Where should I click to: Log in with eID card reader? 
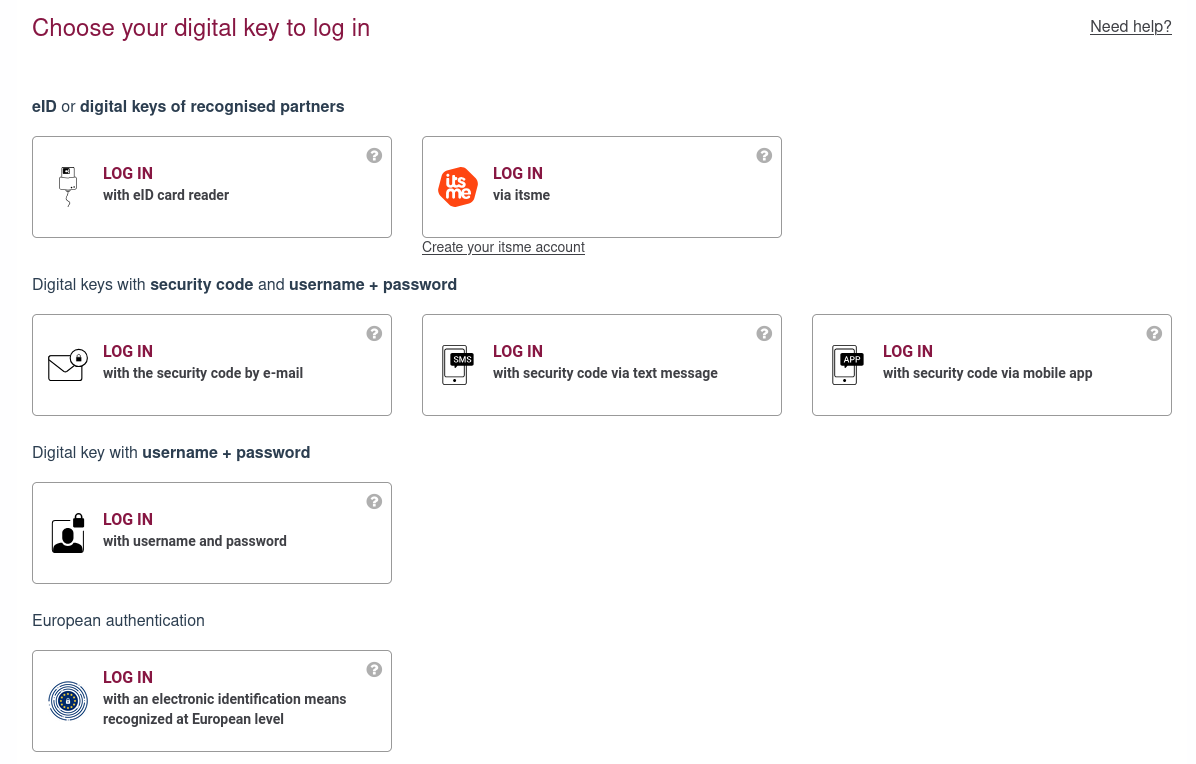coord(166,185)
